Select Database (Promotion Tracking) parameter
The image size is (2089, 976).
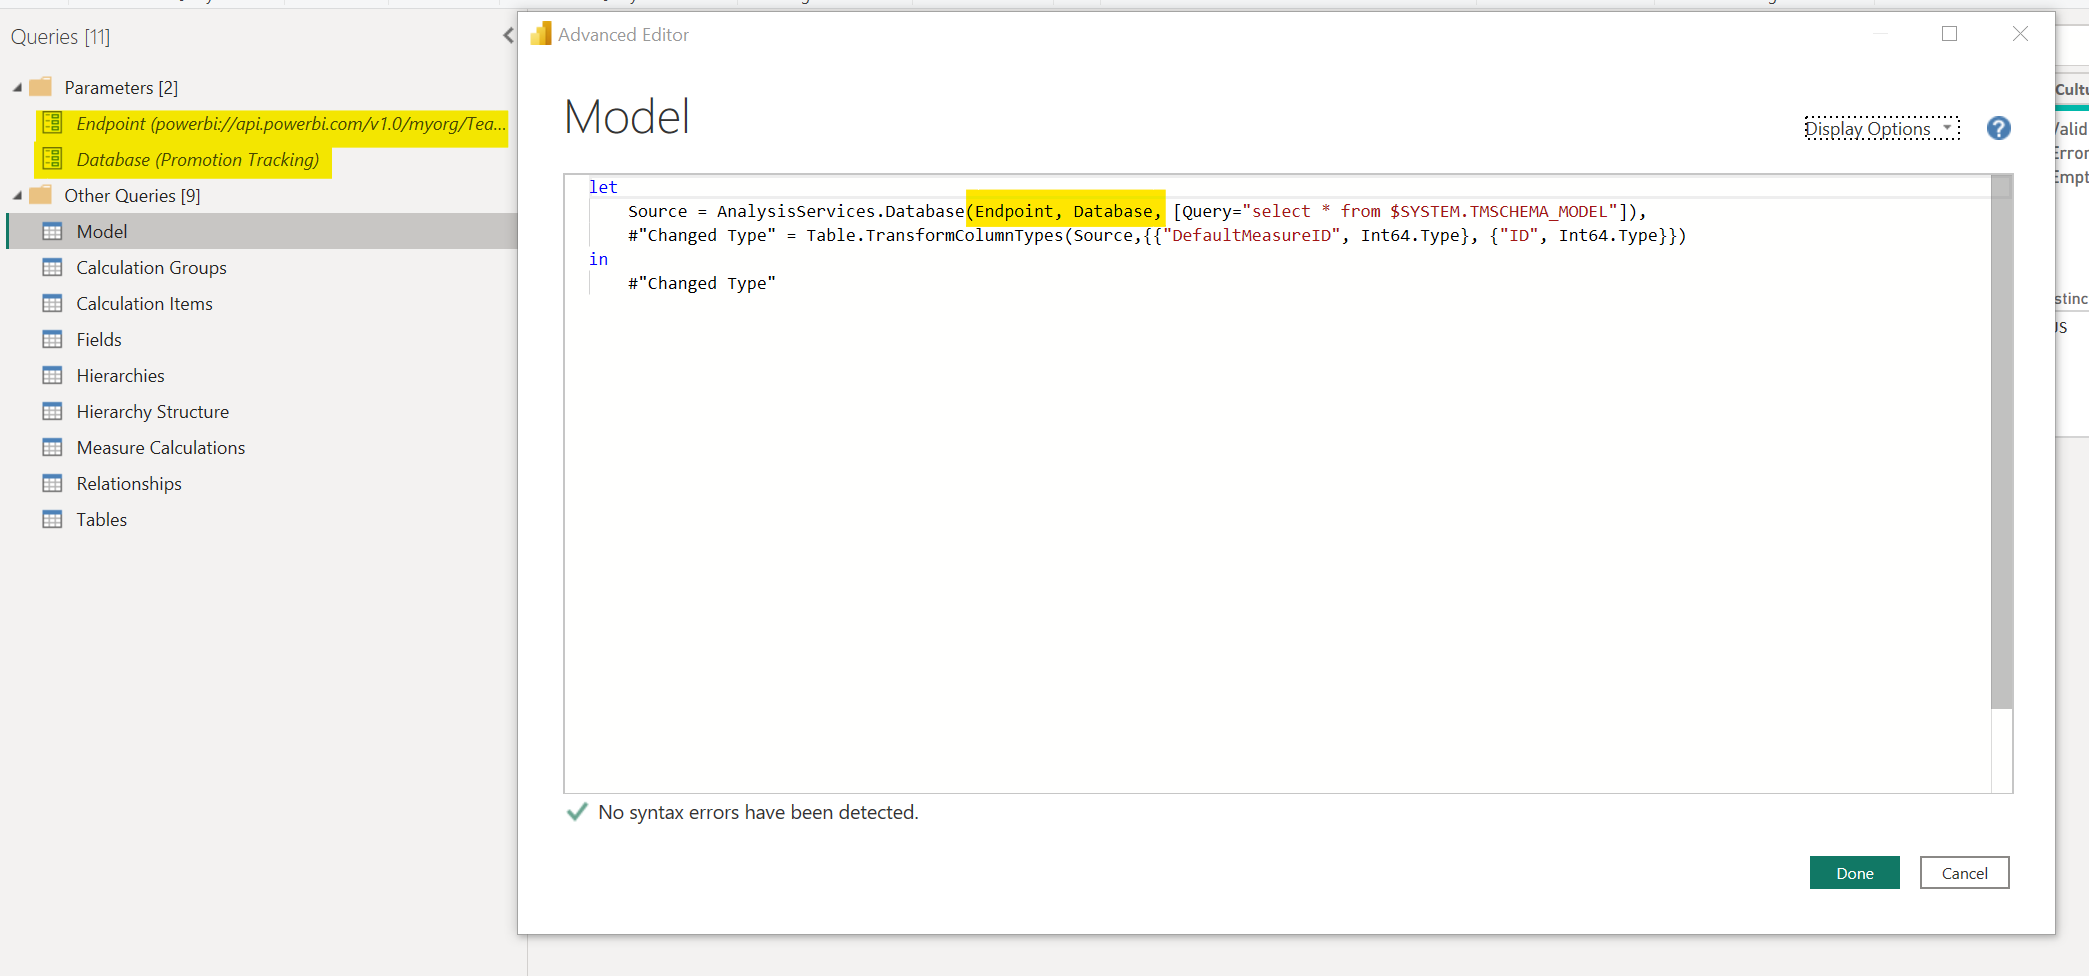198,160
